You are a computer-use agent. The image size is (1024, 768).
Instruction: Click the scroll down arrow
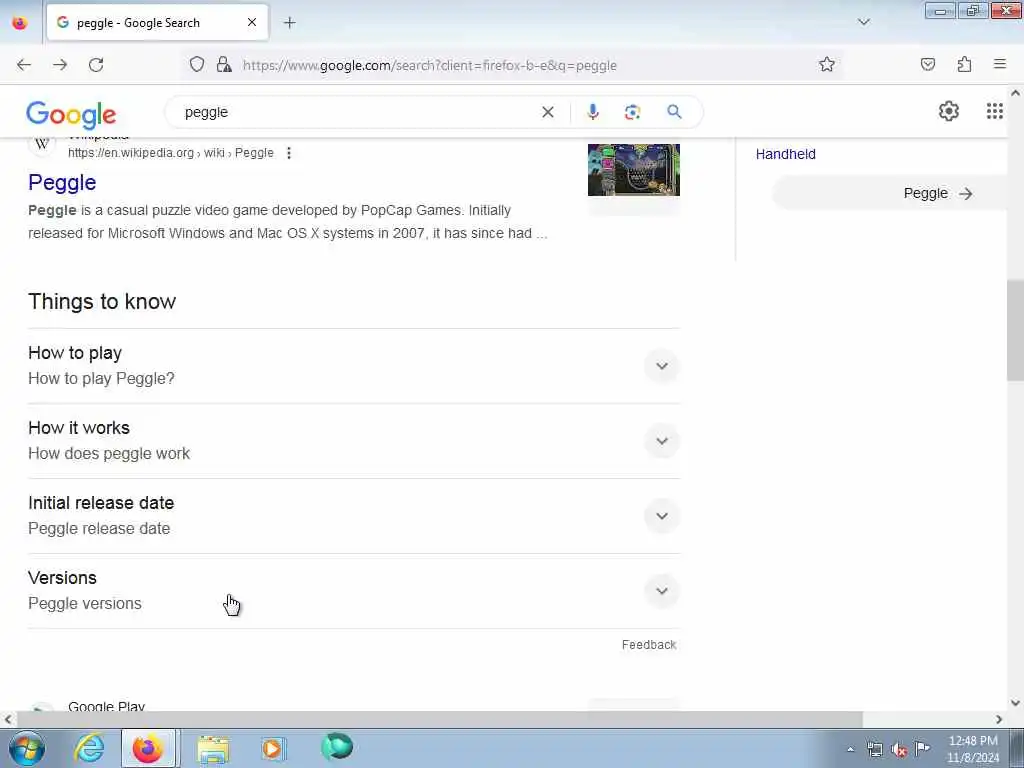[x=1015, y=703]
